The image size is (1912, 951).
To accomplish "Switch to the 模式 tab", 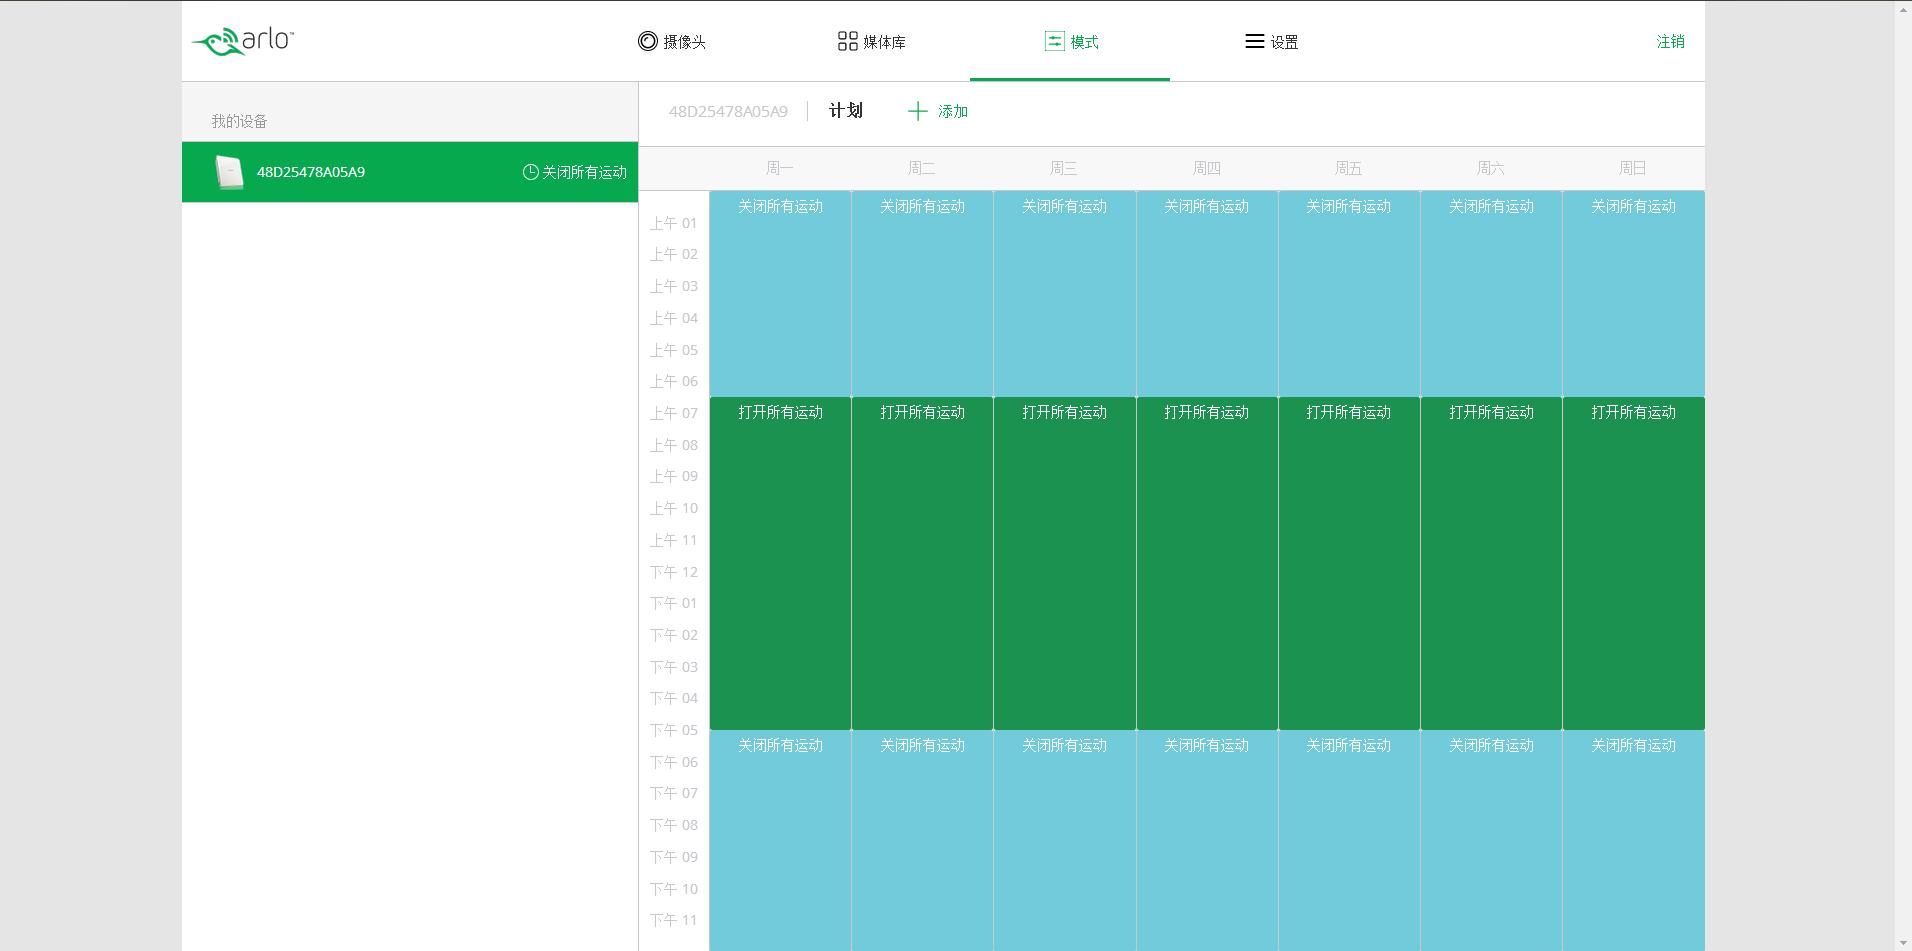I will (x=1071, y=41).
